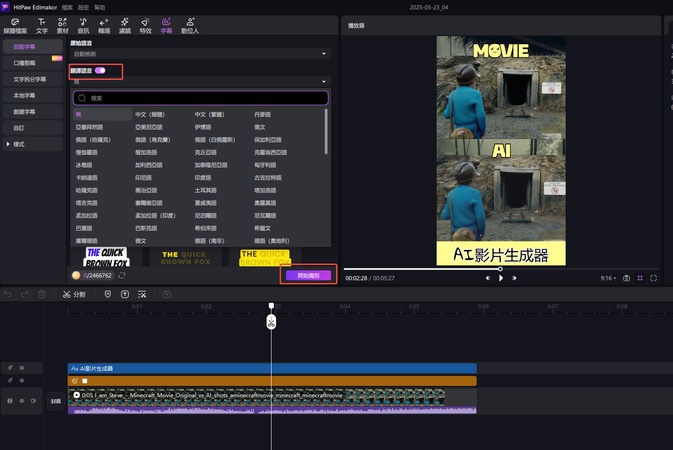673x450 pixels.
Task: Click the 開始識別 start recognition button
Action: pos(307,275)
